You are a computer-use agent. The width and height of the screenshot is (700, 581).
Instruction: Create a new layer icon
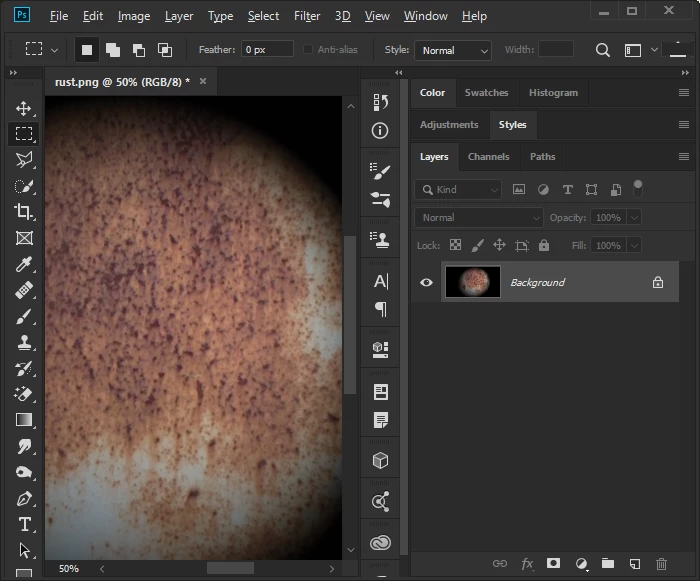pyautogui.click(x=634, y=565)
